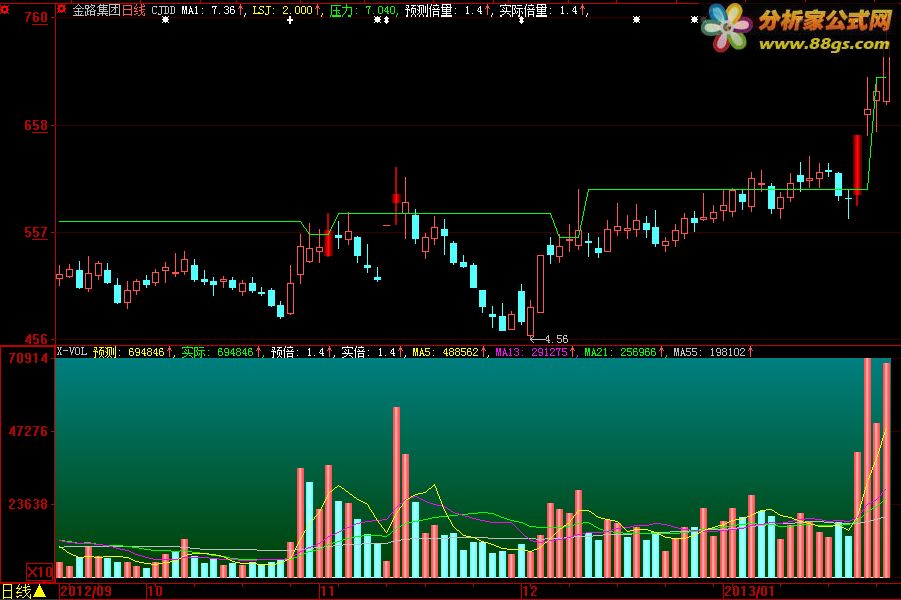Jump to the 10 month marker
This screenshot has height=600, width=901.
[x=155, y=591]
